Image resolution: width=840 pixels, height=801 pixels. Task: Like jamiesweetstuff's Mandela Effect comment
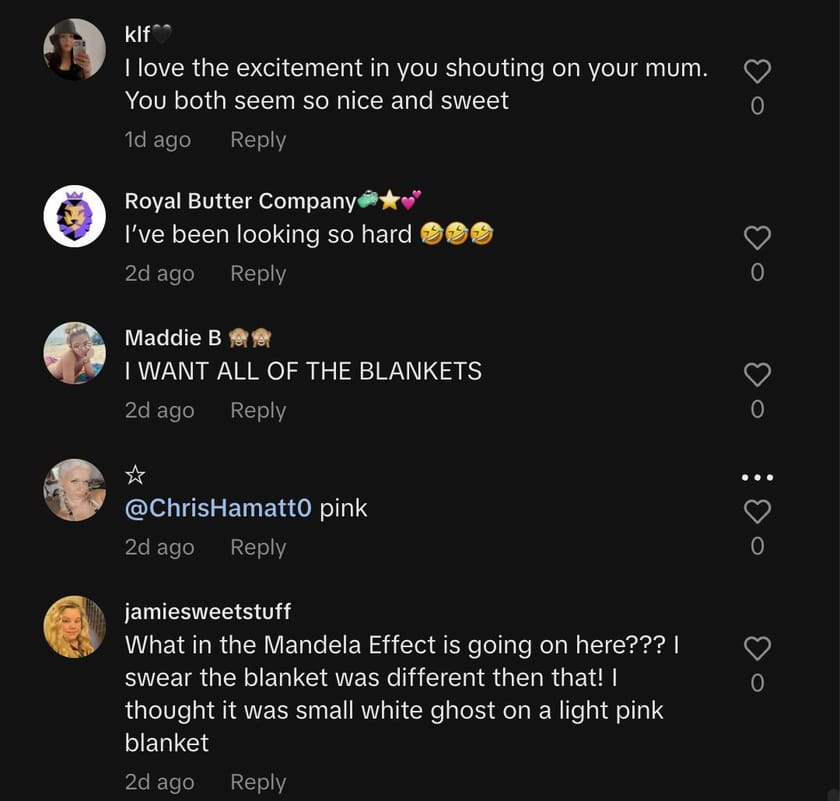pos(757,648)
